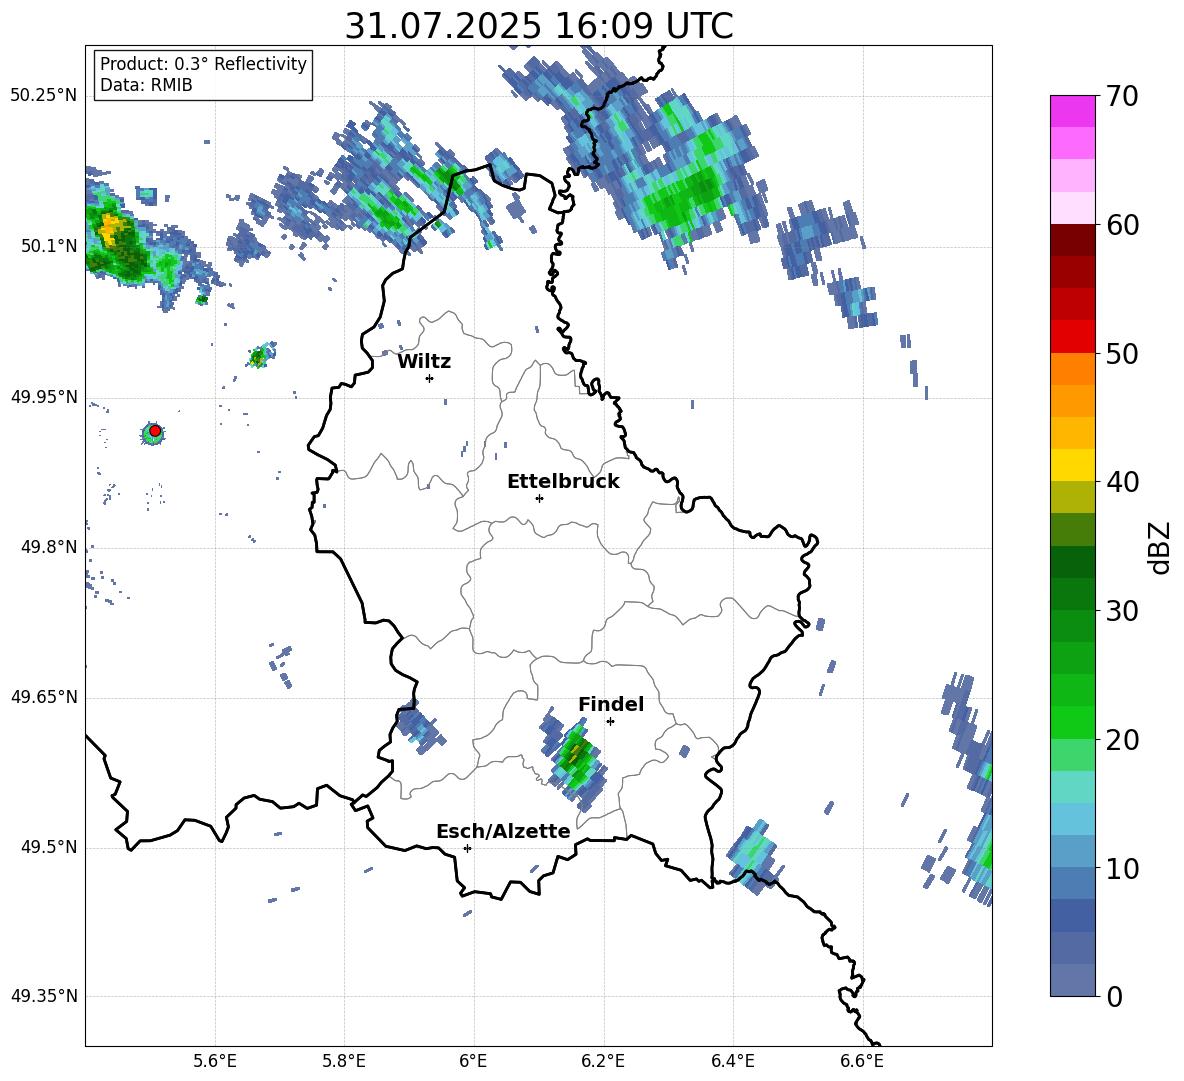The height and width of the screenshot is (1081, 1184).
Task: Click the small echo on the southeast border
Action: (x=754, y=855)
